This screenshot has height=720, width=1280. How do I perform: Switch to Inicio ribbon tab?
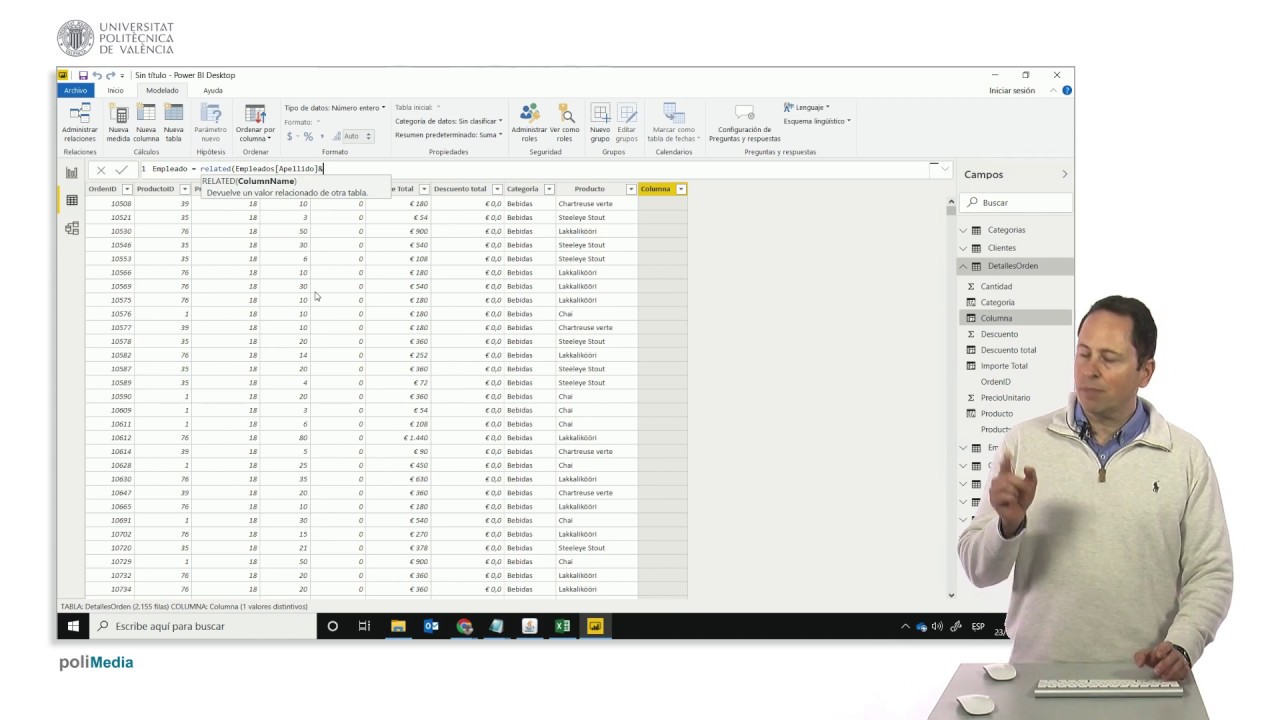pos(116,90)
